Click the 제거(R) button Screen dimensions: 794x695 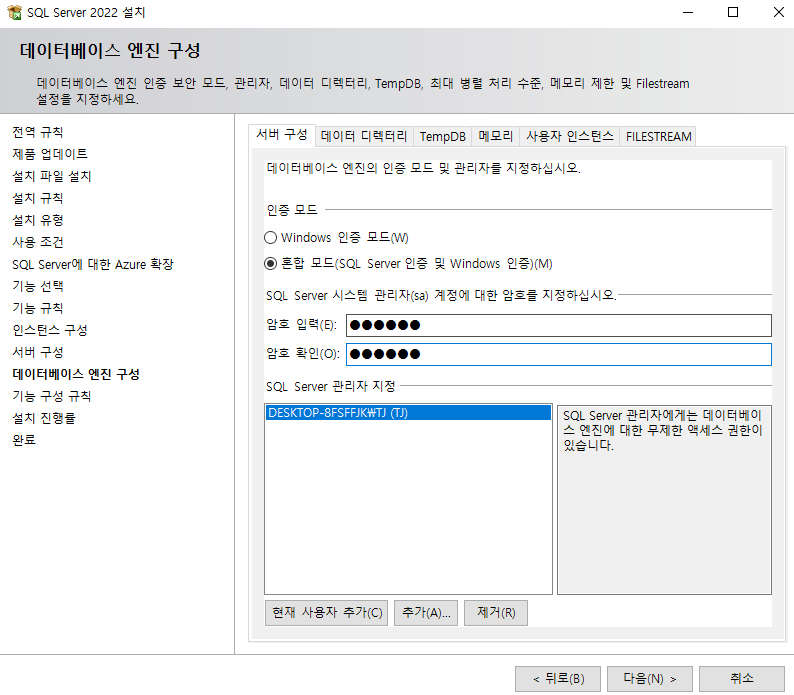click(x=496, y=613)
